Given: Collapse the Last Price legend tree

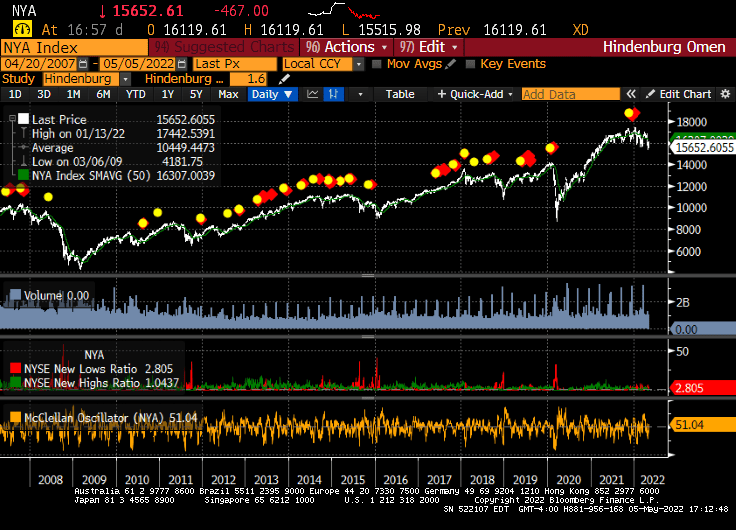Looking at the screenshot, I should (x=11, y=119).
